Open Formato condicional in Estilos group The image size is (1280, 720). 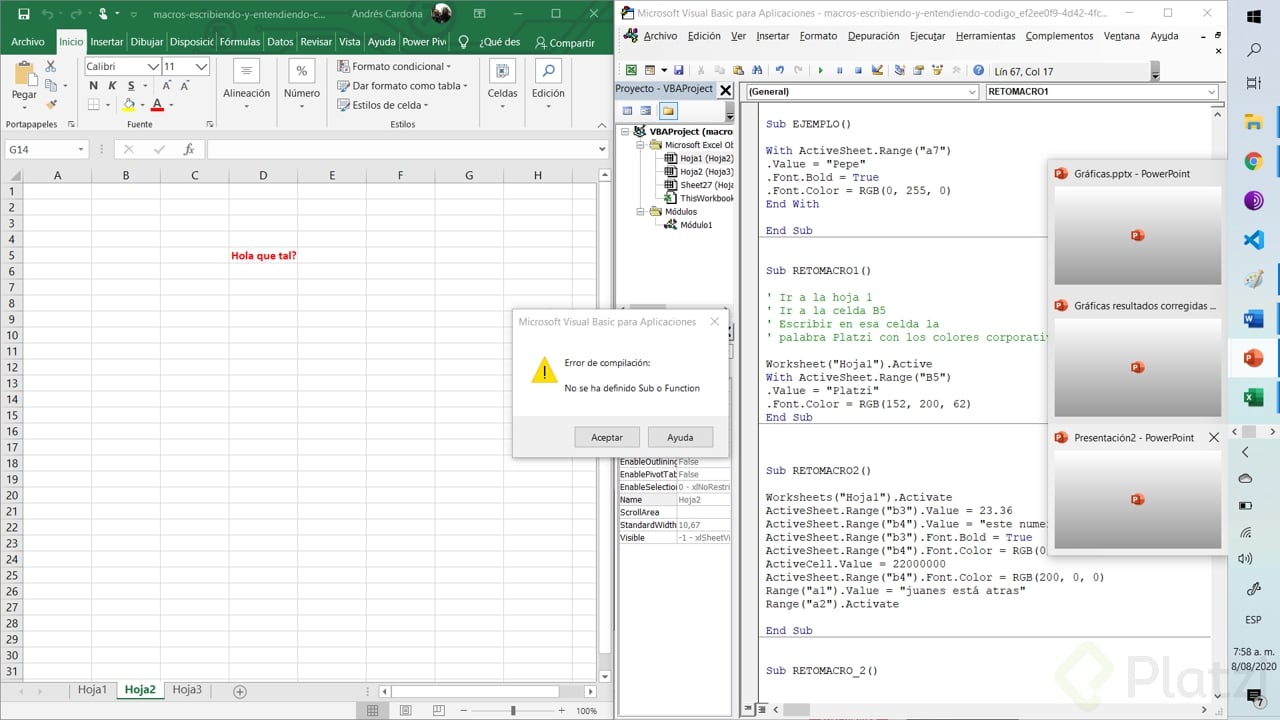[x=394, y=67]
